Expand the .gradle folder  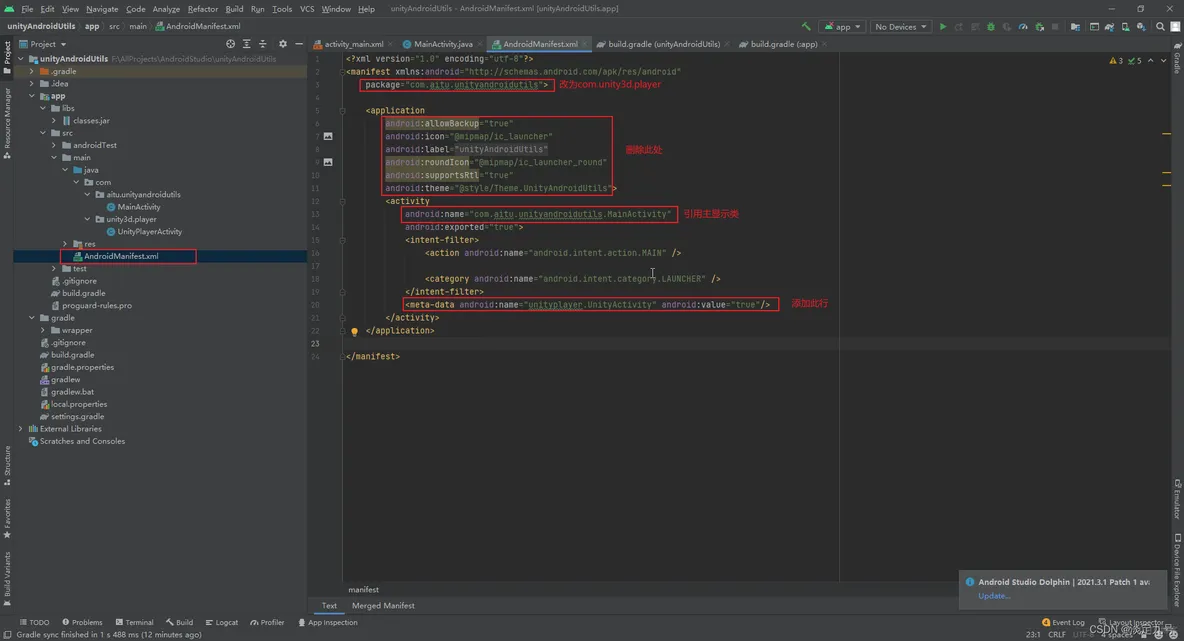[32, 71]
